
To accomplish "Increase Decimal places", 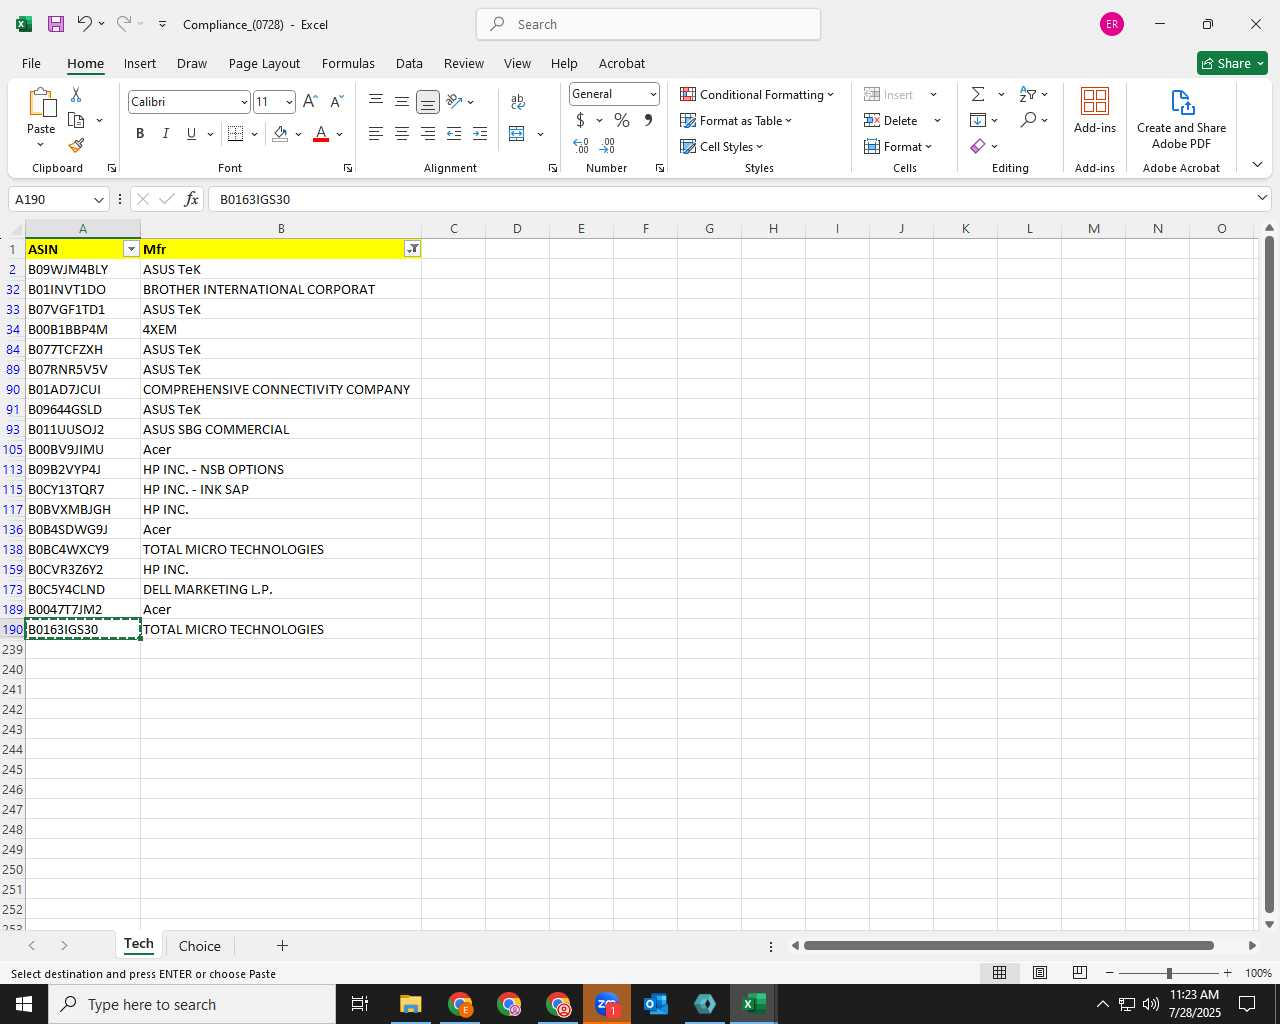I will pos(581,146).
